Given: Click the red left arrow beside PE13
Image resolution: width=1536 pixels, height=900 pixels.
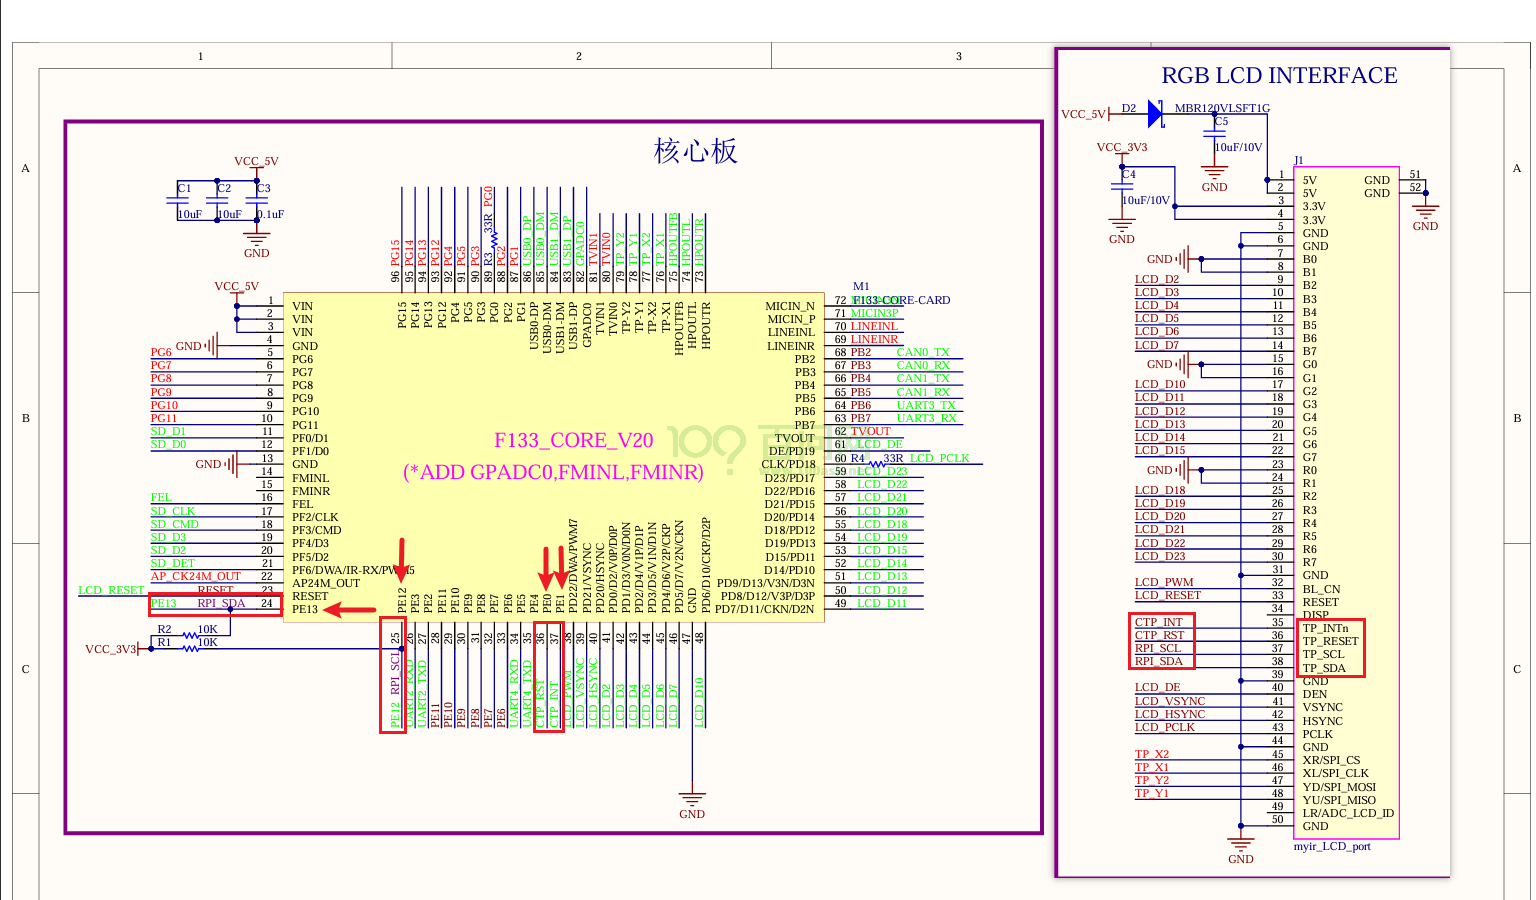Looking at the screenshot, I should click(348, 610).
